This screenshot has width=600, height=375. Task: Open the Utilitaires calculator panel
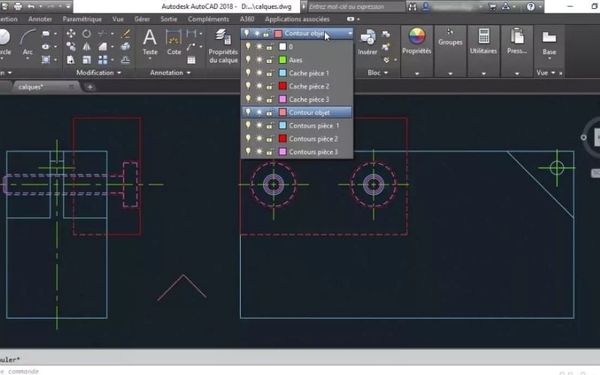[x=483, y=41]
